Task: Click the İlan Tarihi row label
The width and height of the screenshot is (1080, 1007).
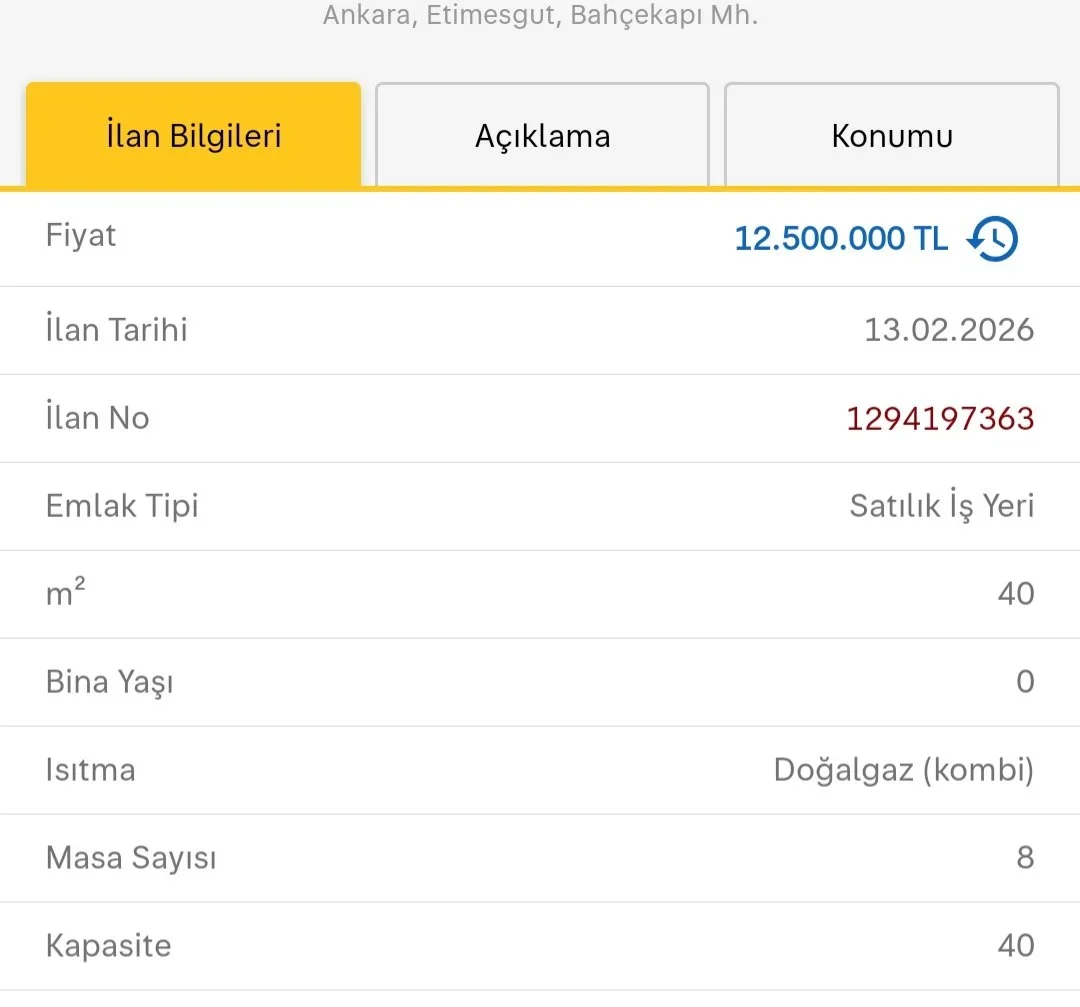Action: pyautogui.click(x=116, y=330)
